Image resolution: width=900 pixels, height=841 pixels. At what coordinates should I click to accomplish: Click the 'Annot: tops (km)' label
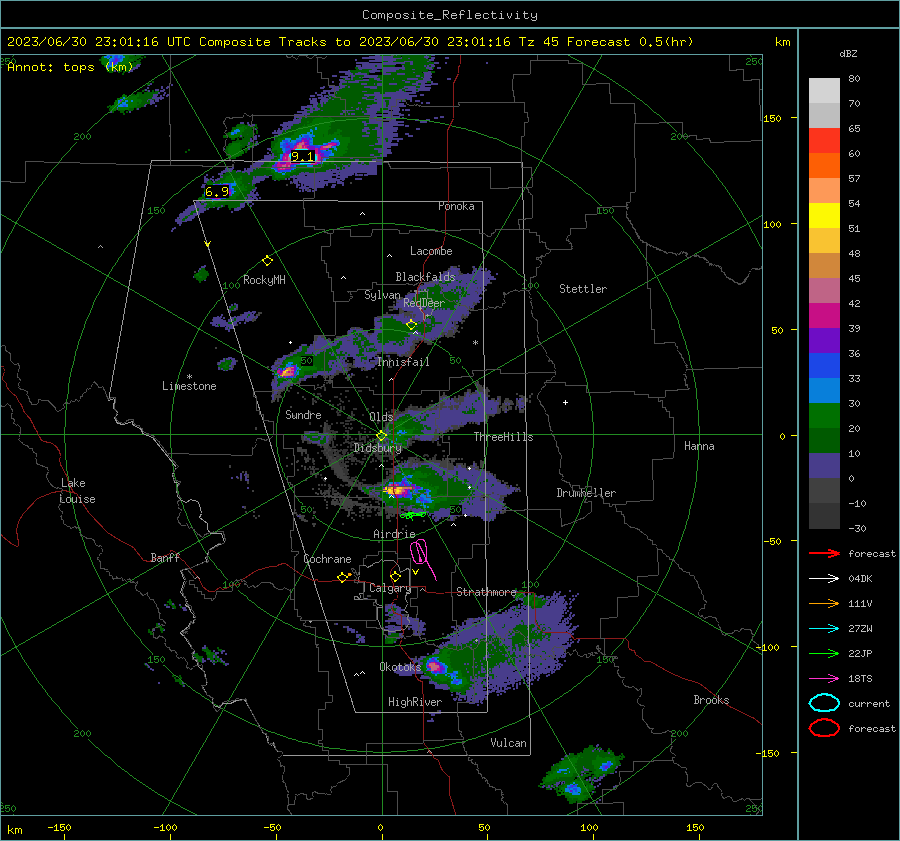[70, 67]
